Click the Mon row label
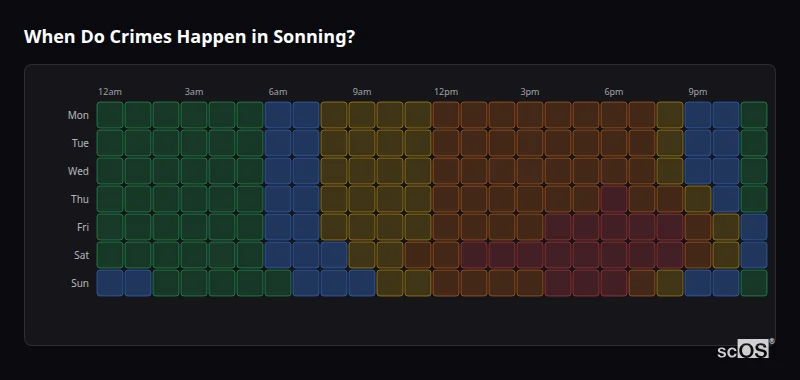 [78, 115]
